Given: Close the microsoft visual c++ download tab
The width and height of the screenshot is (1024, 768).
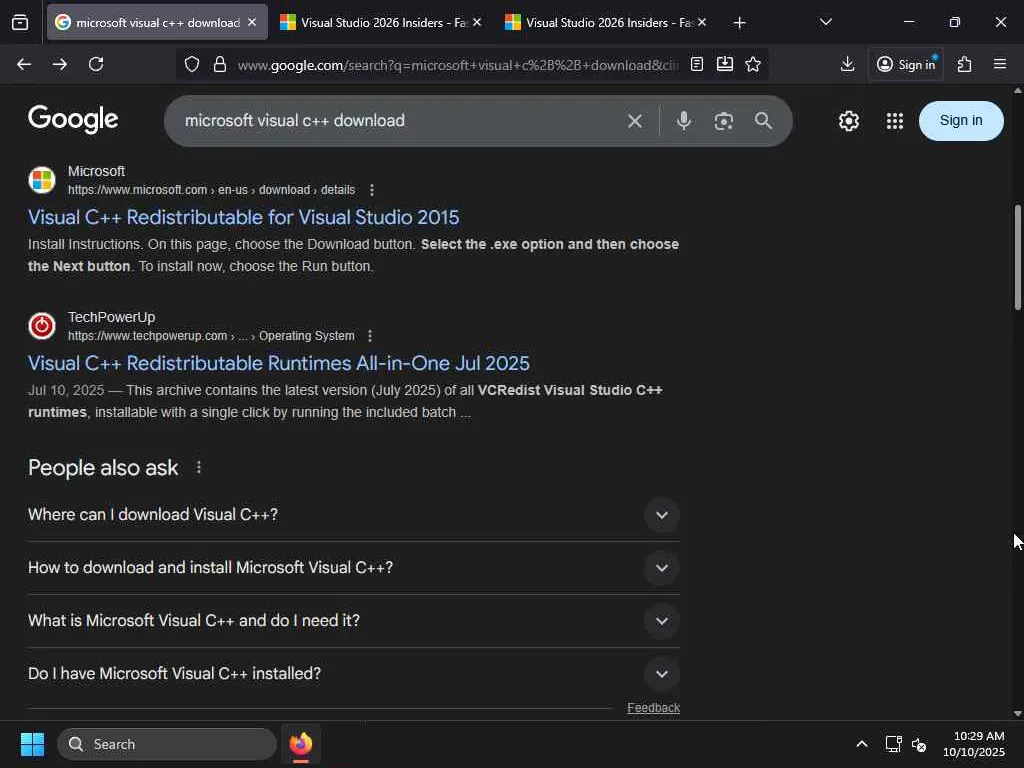Looking at the screenshot, I should 252,22.
